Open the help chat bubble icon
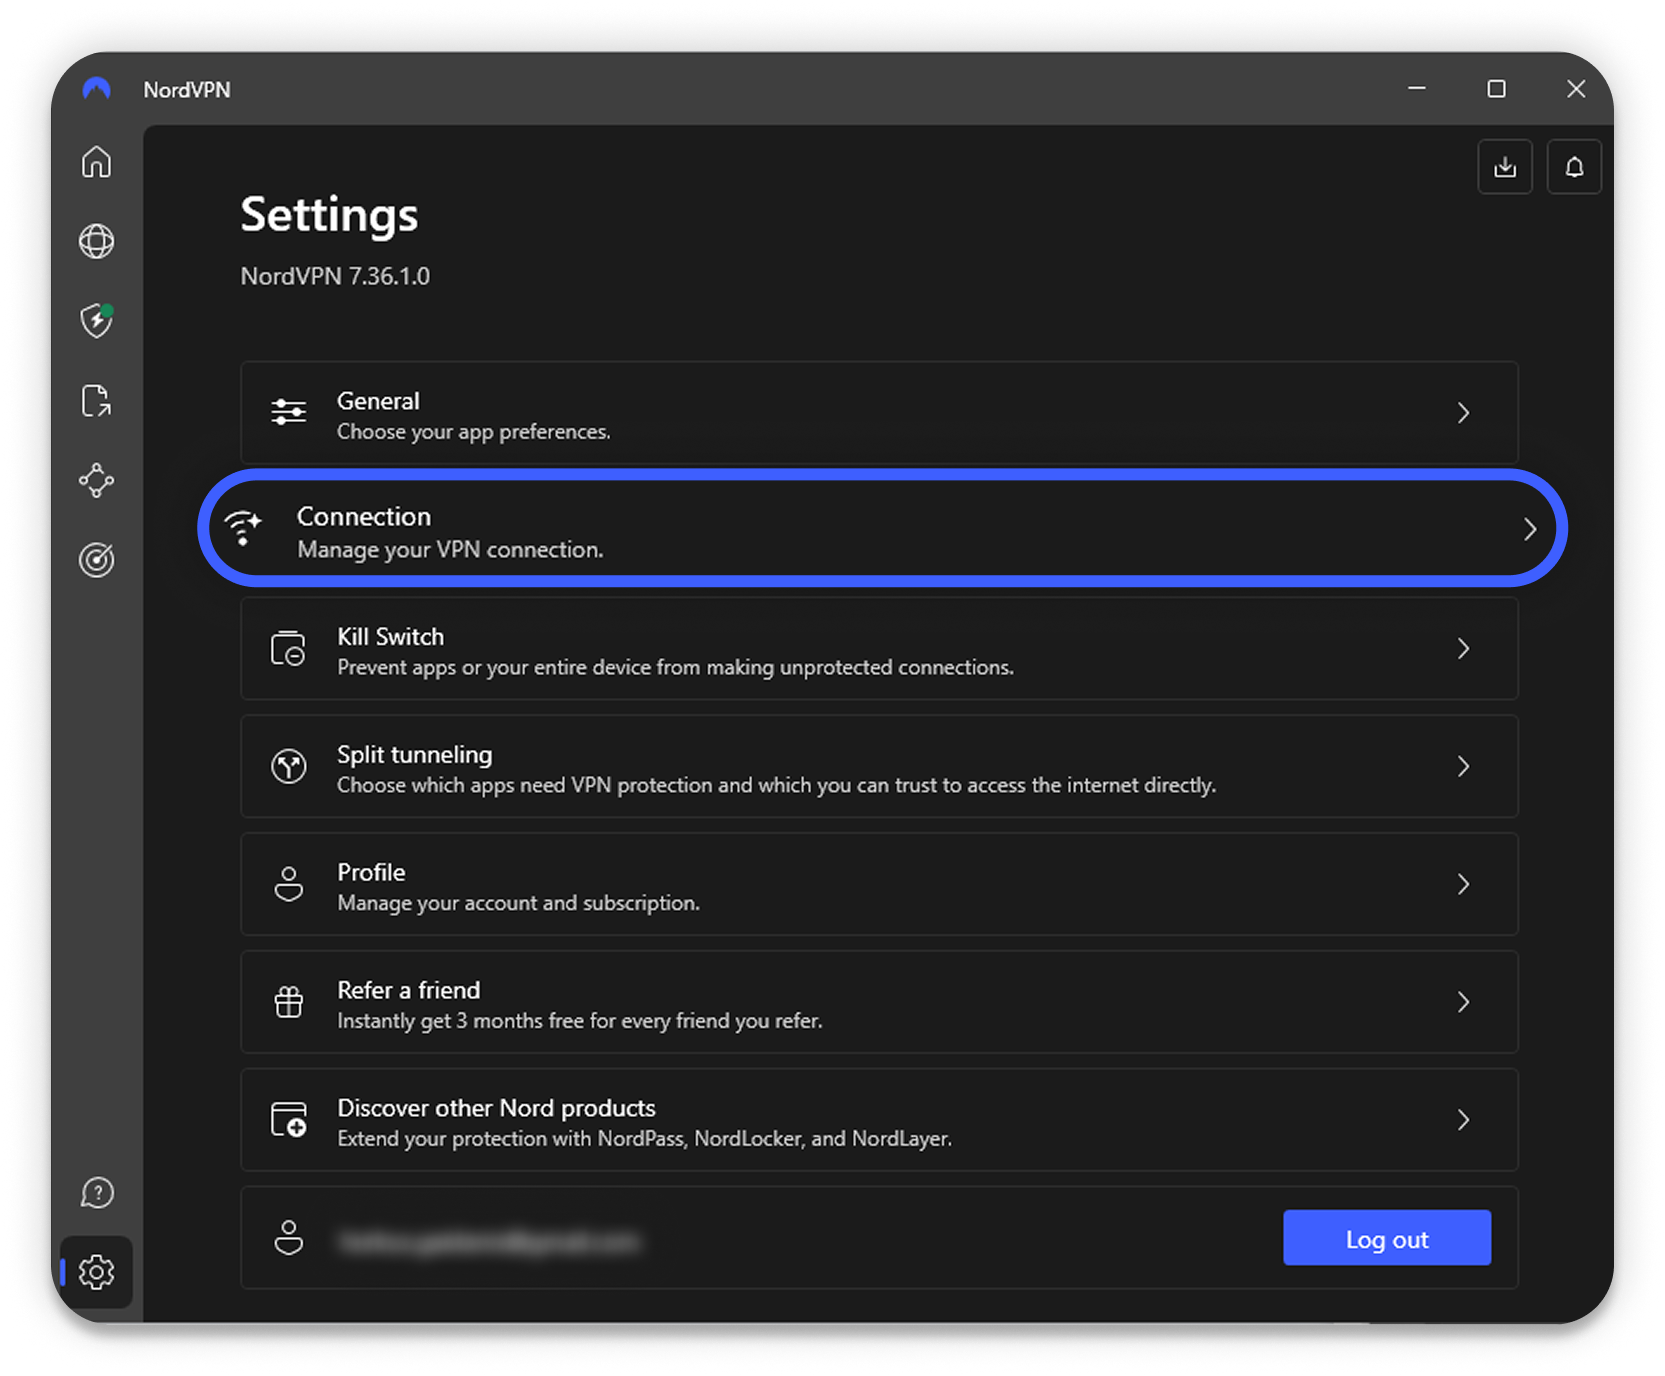 point(97,1193)
